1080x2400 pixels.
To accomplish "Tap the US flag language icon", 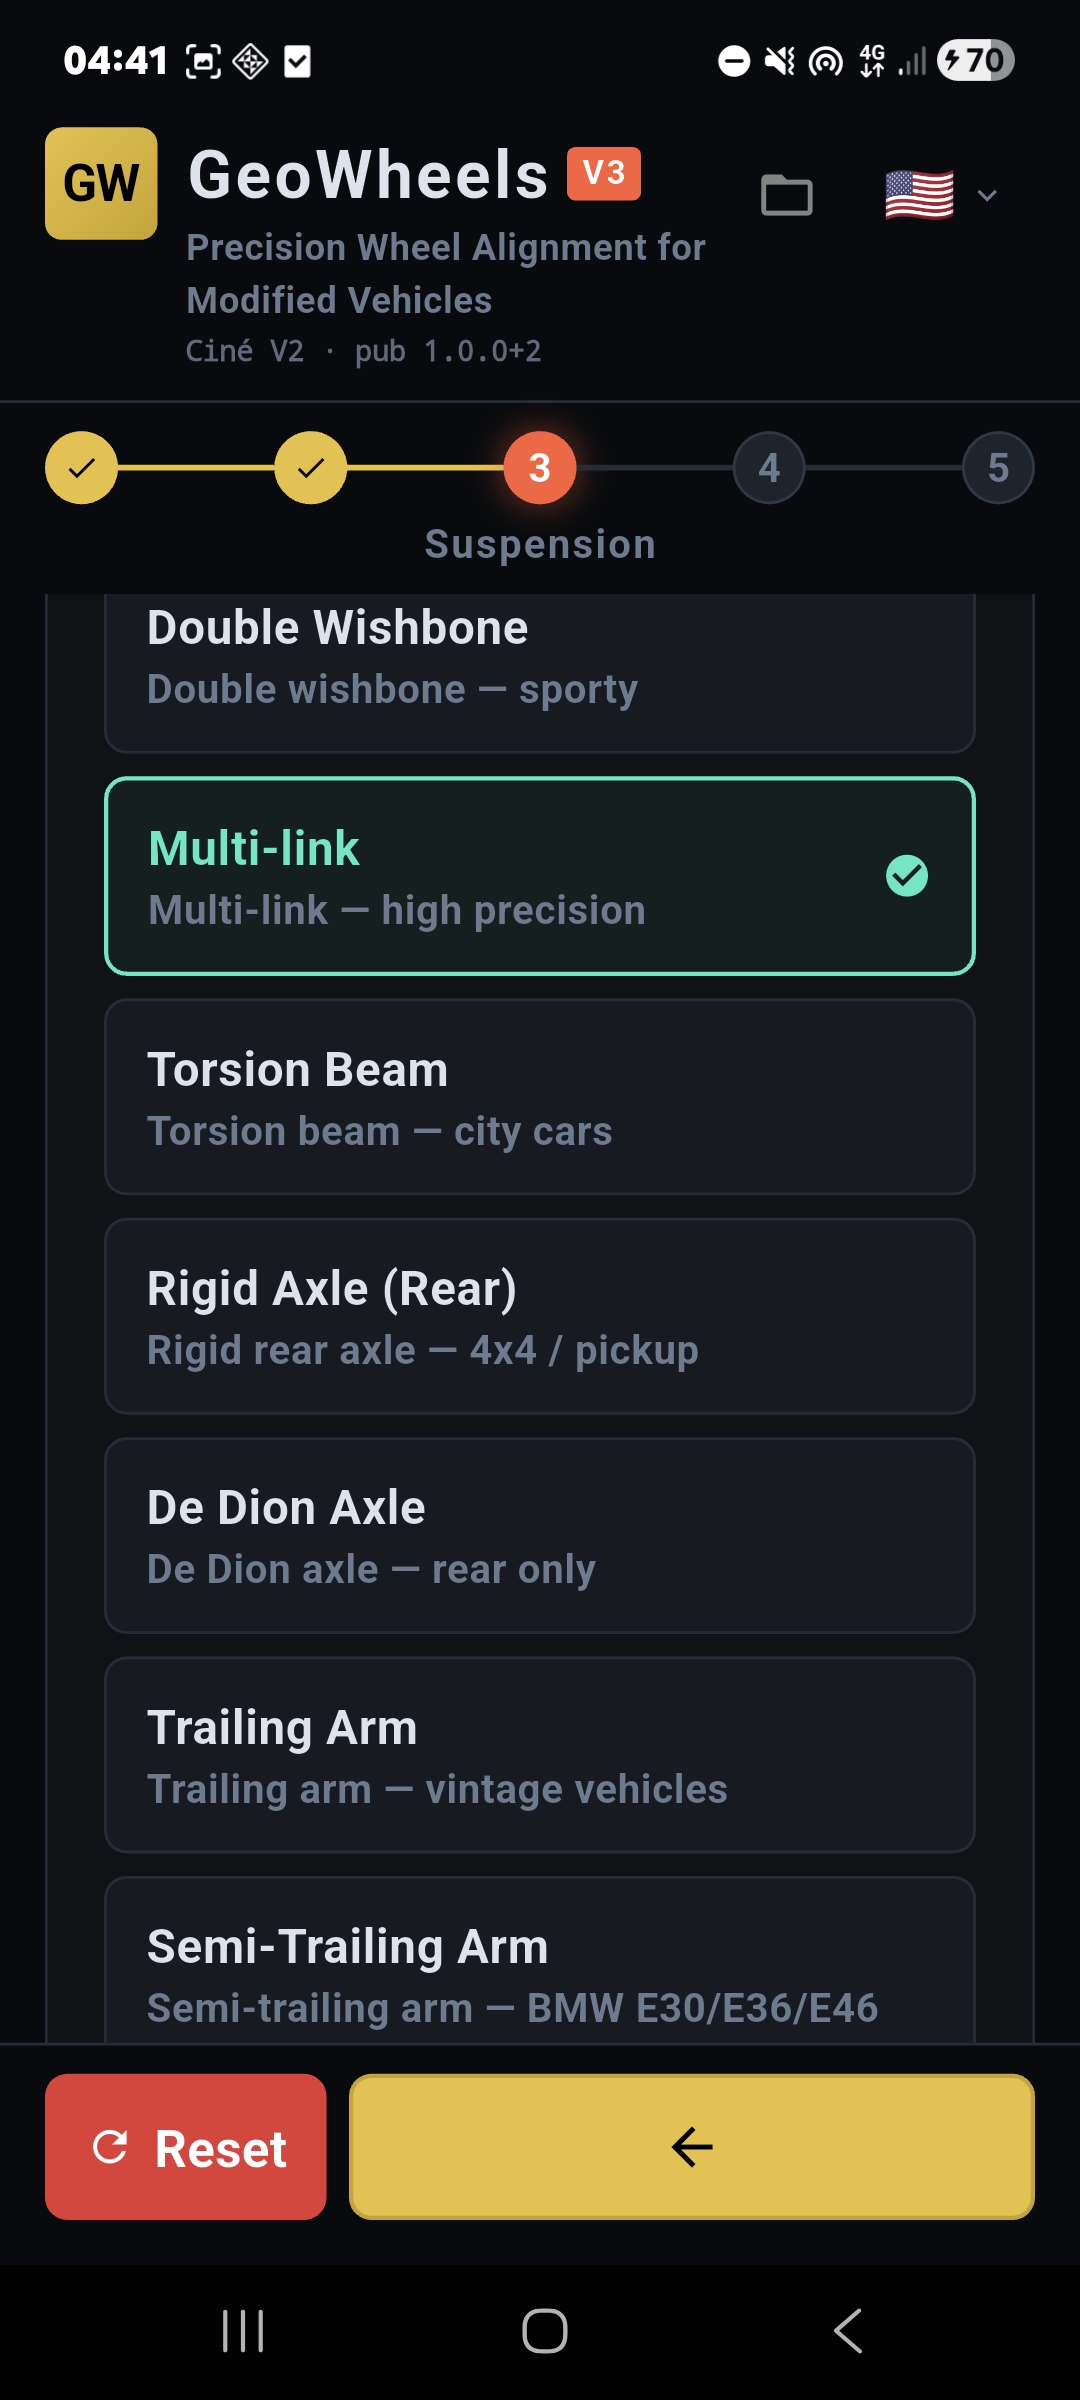I will pos(919,195).
